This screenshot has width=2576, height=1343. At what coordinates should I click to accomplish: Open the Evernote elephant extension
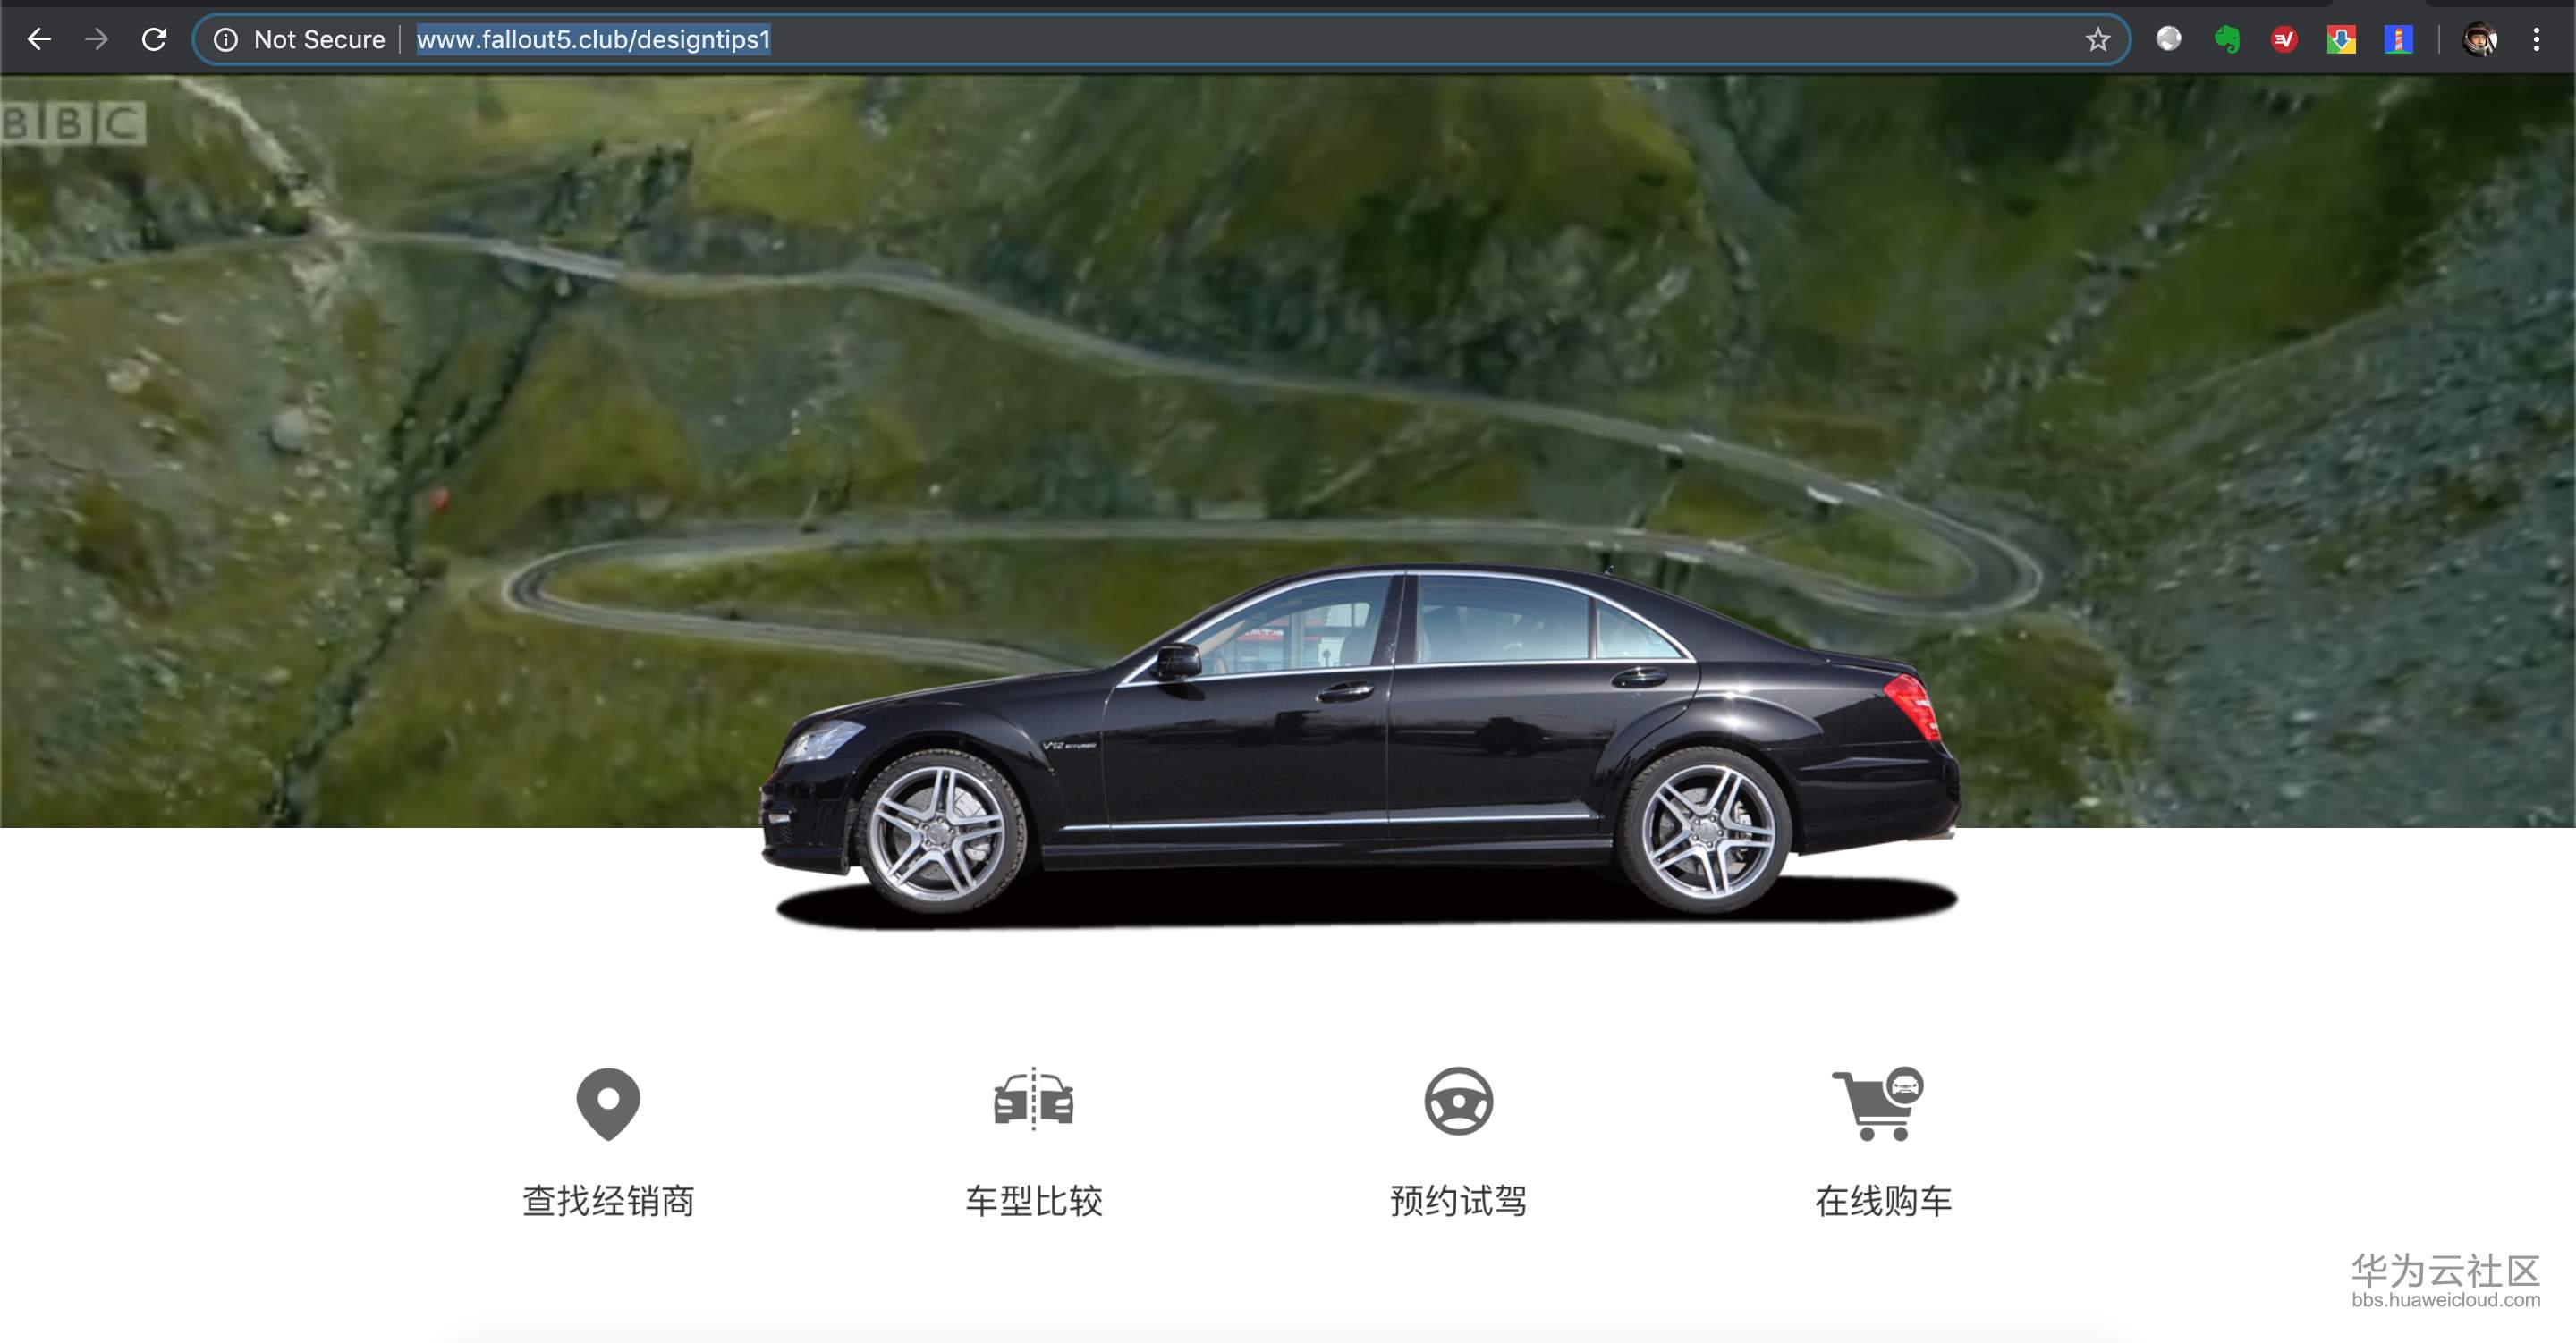[x=2226, y=40]
